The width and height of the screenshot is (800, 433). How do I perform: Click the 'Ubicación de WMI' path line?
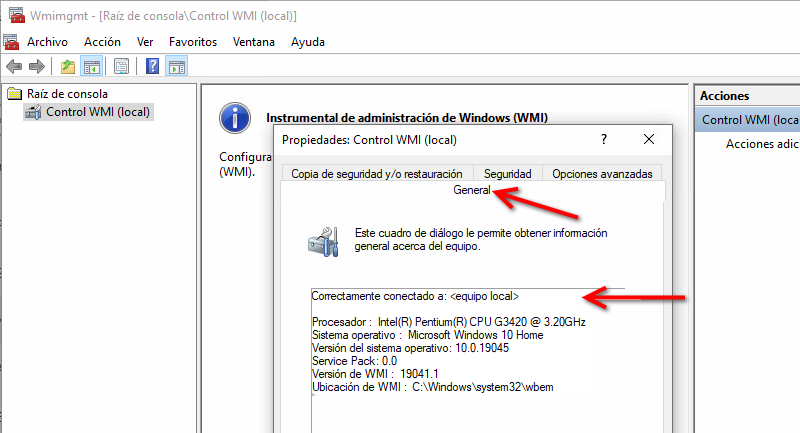[x=433, y=387]
